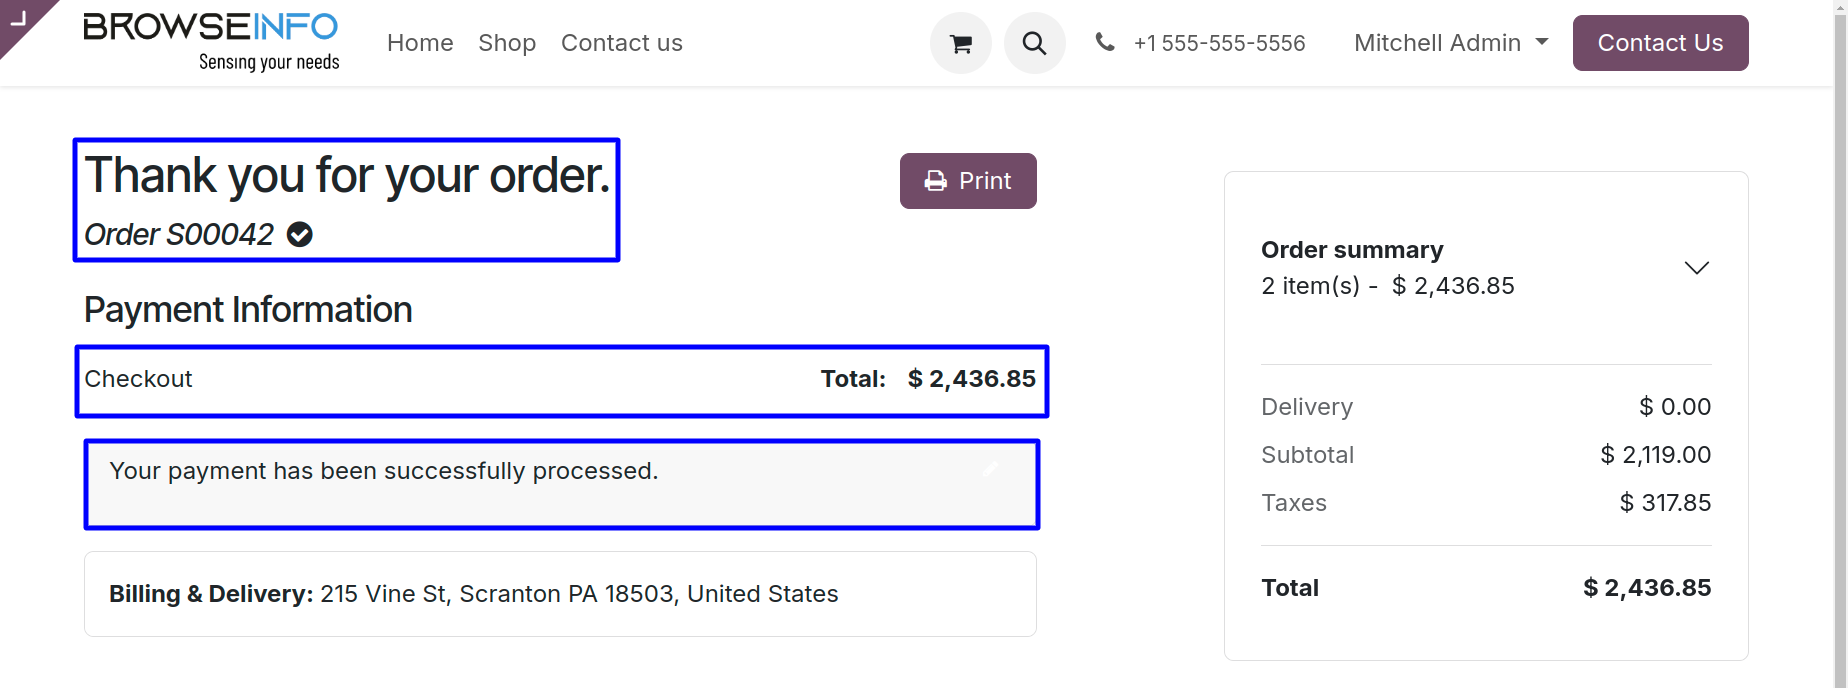Viewport: 1848px width, 688px height.
Task: Open the shopping cart icon
Action: tap(961, 43)
